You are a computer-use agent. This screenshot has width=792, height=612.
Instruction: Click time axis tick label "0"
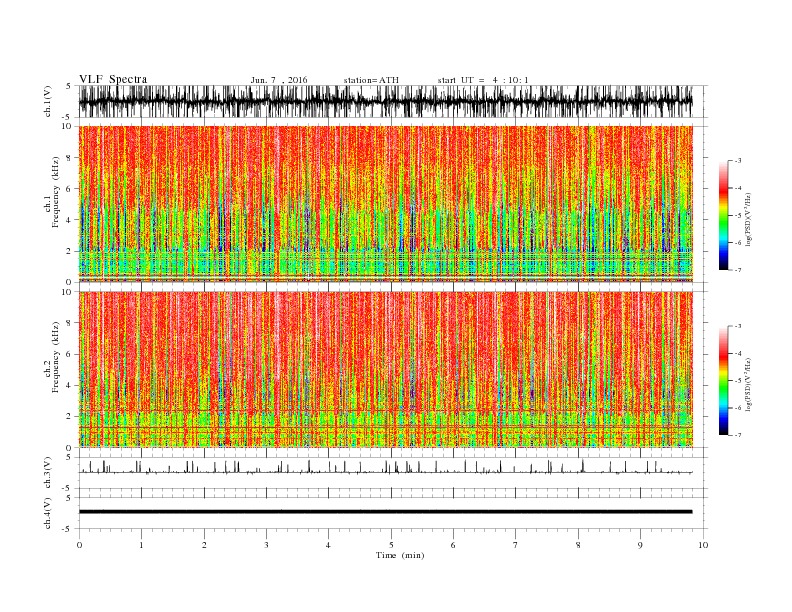[x=79, y=545]
